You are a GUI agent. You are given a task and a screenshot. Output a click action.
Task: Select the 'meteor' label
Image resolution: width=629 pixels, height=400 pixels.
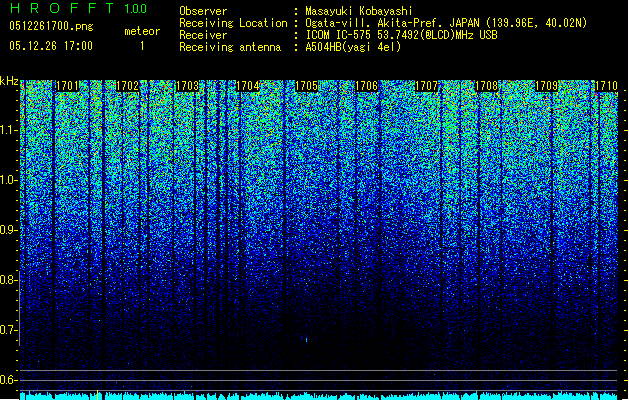(x=142, y=31)
